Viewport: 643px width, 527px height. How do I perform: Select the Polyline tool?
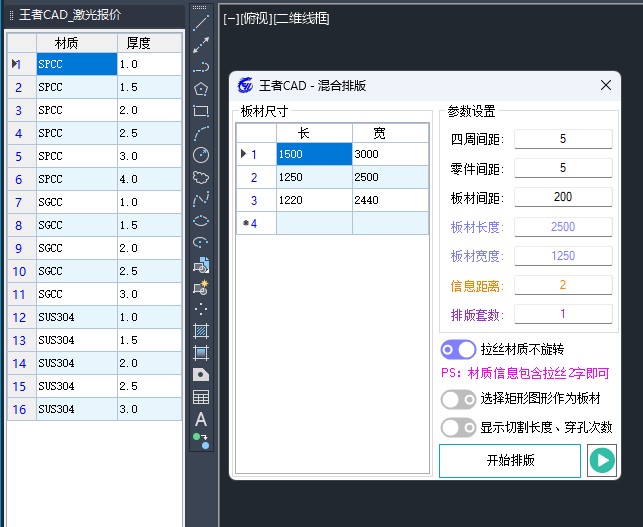[201, 67]
